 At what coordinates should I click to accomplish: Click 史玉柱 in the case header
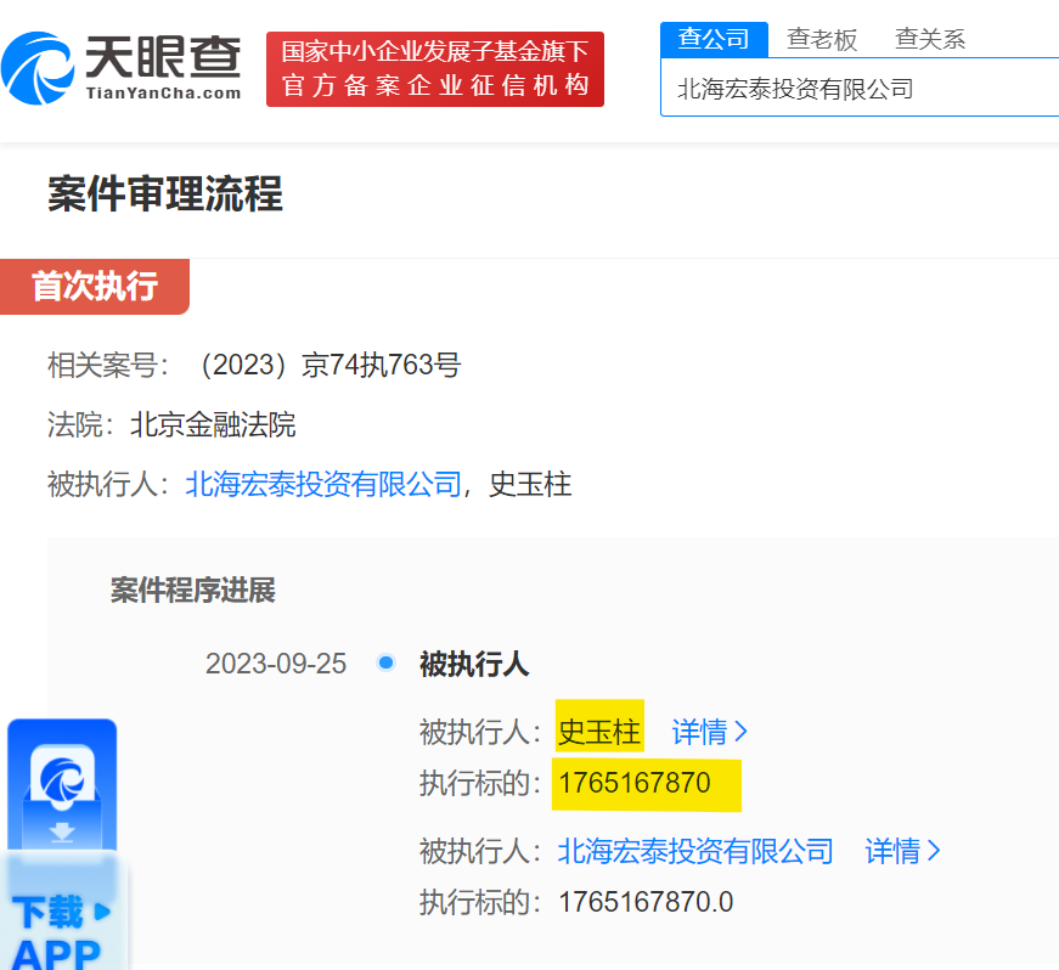click(x=530, y=484)
